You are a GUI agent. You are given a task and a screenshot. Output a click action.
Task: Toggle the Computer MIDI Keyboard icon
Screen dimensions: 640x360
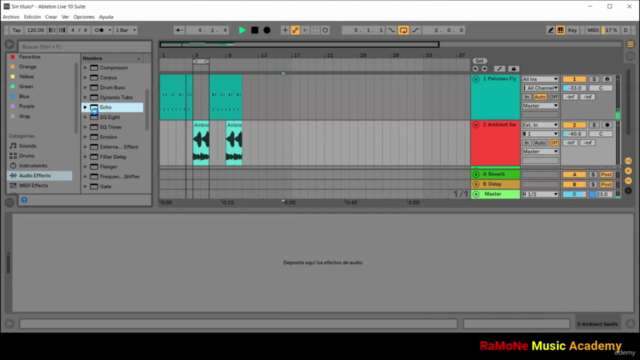point(560,30)
